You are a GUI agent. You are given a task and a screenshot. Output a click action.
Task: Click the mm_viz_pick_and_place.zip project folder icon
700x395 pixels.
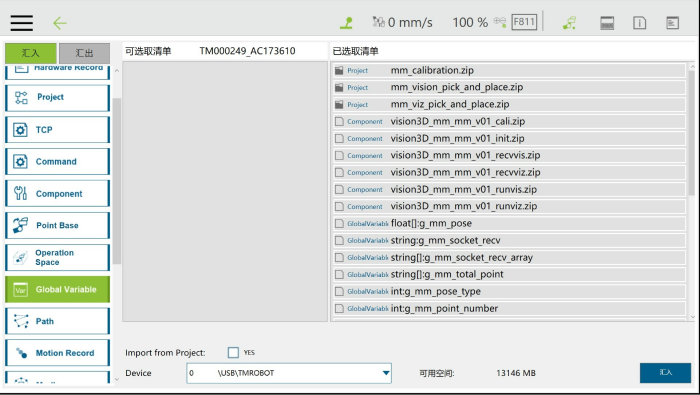[339, 104]
